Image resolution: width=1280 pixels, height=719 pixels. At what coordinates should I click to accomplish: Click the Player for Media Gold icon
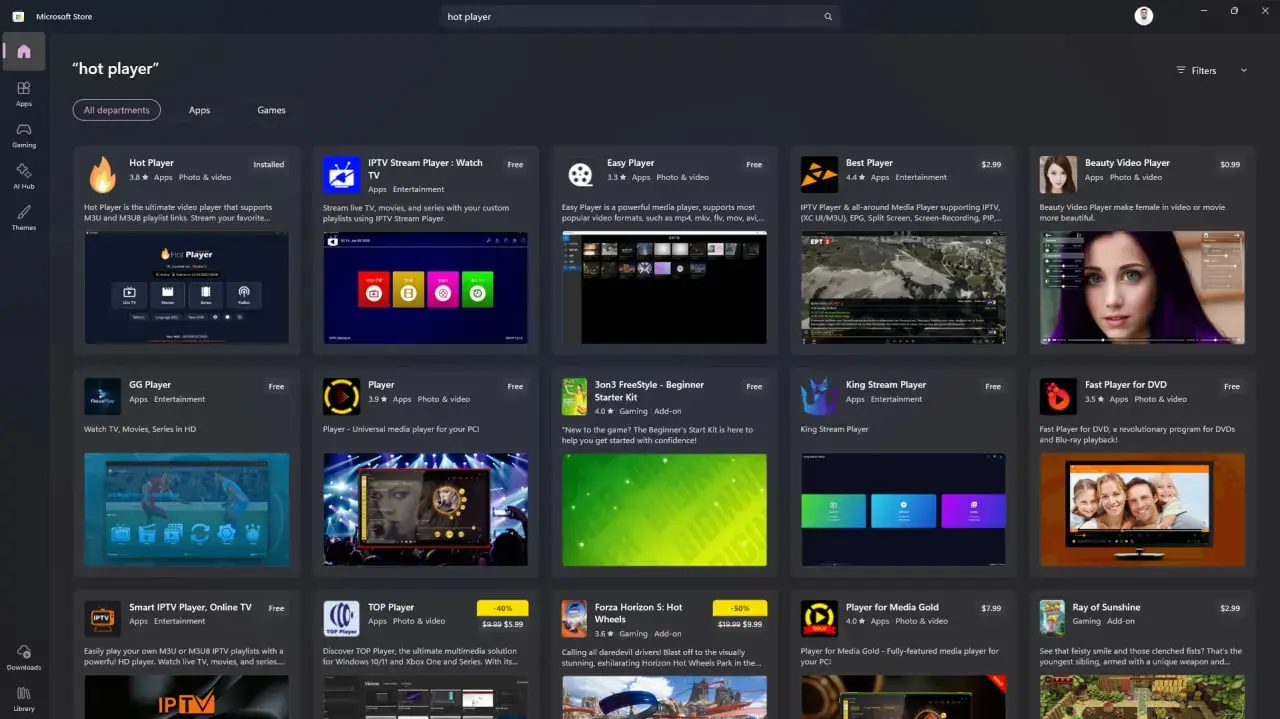[819, 618]
